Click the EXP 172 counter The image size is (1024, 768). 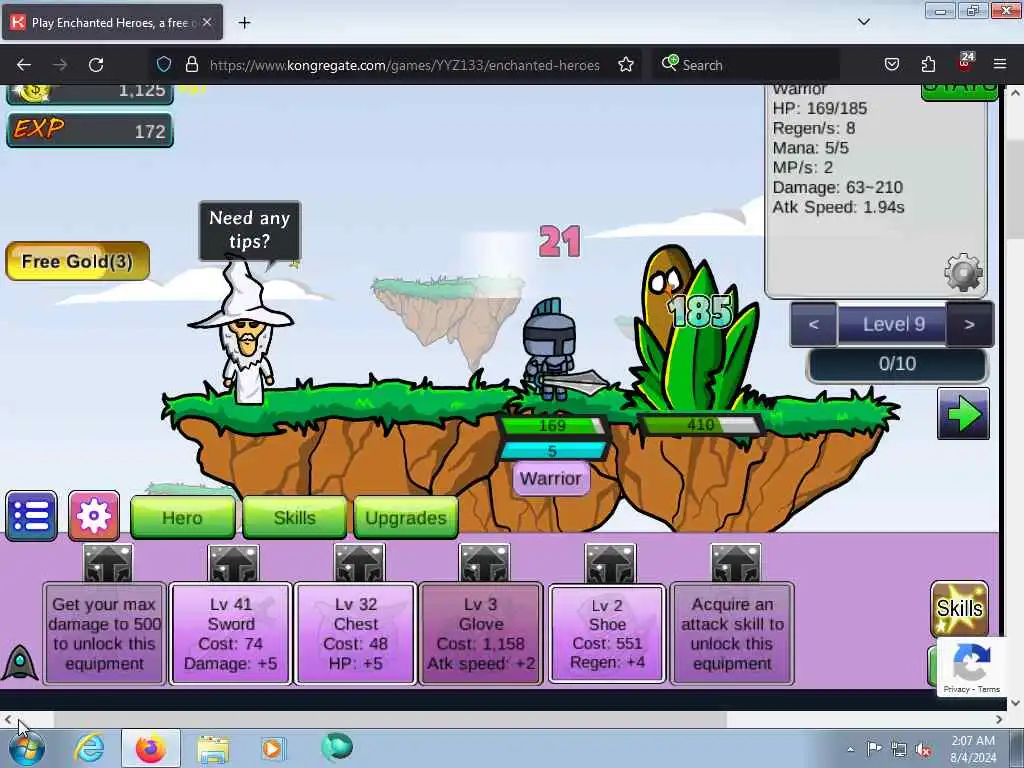click(89, 130)
